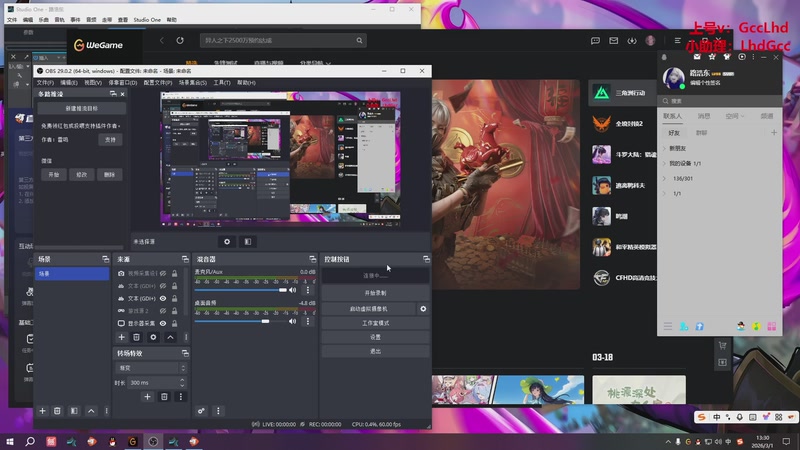
Task: Create new push target in multi-RTMP panel
Action: [82, 108]
